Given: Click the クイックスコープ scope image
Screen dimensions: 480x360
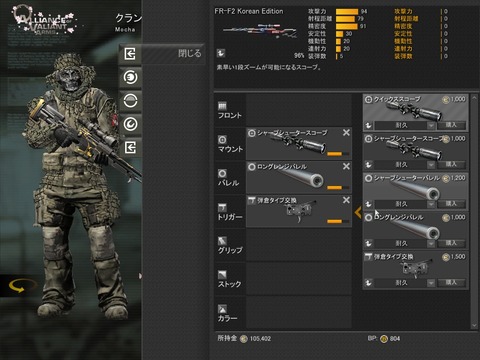Looking at the screenshot, I should (x=414, y=111).
